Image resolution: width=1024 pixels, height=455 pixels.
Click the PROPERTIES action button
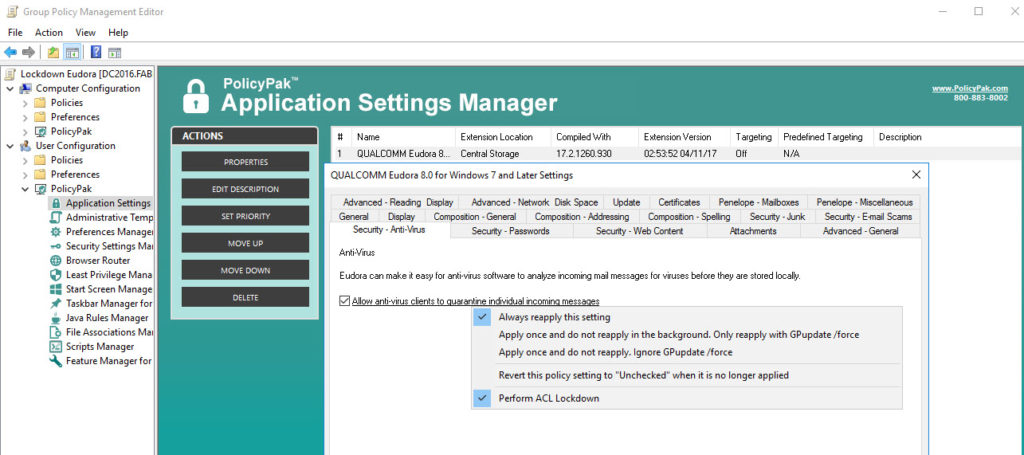point(246,162)
